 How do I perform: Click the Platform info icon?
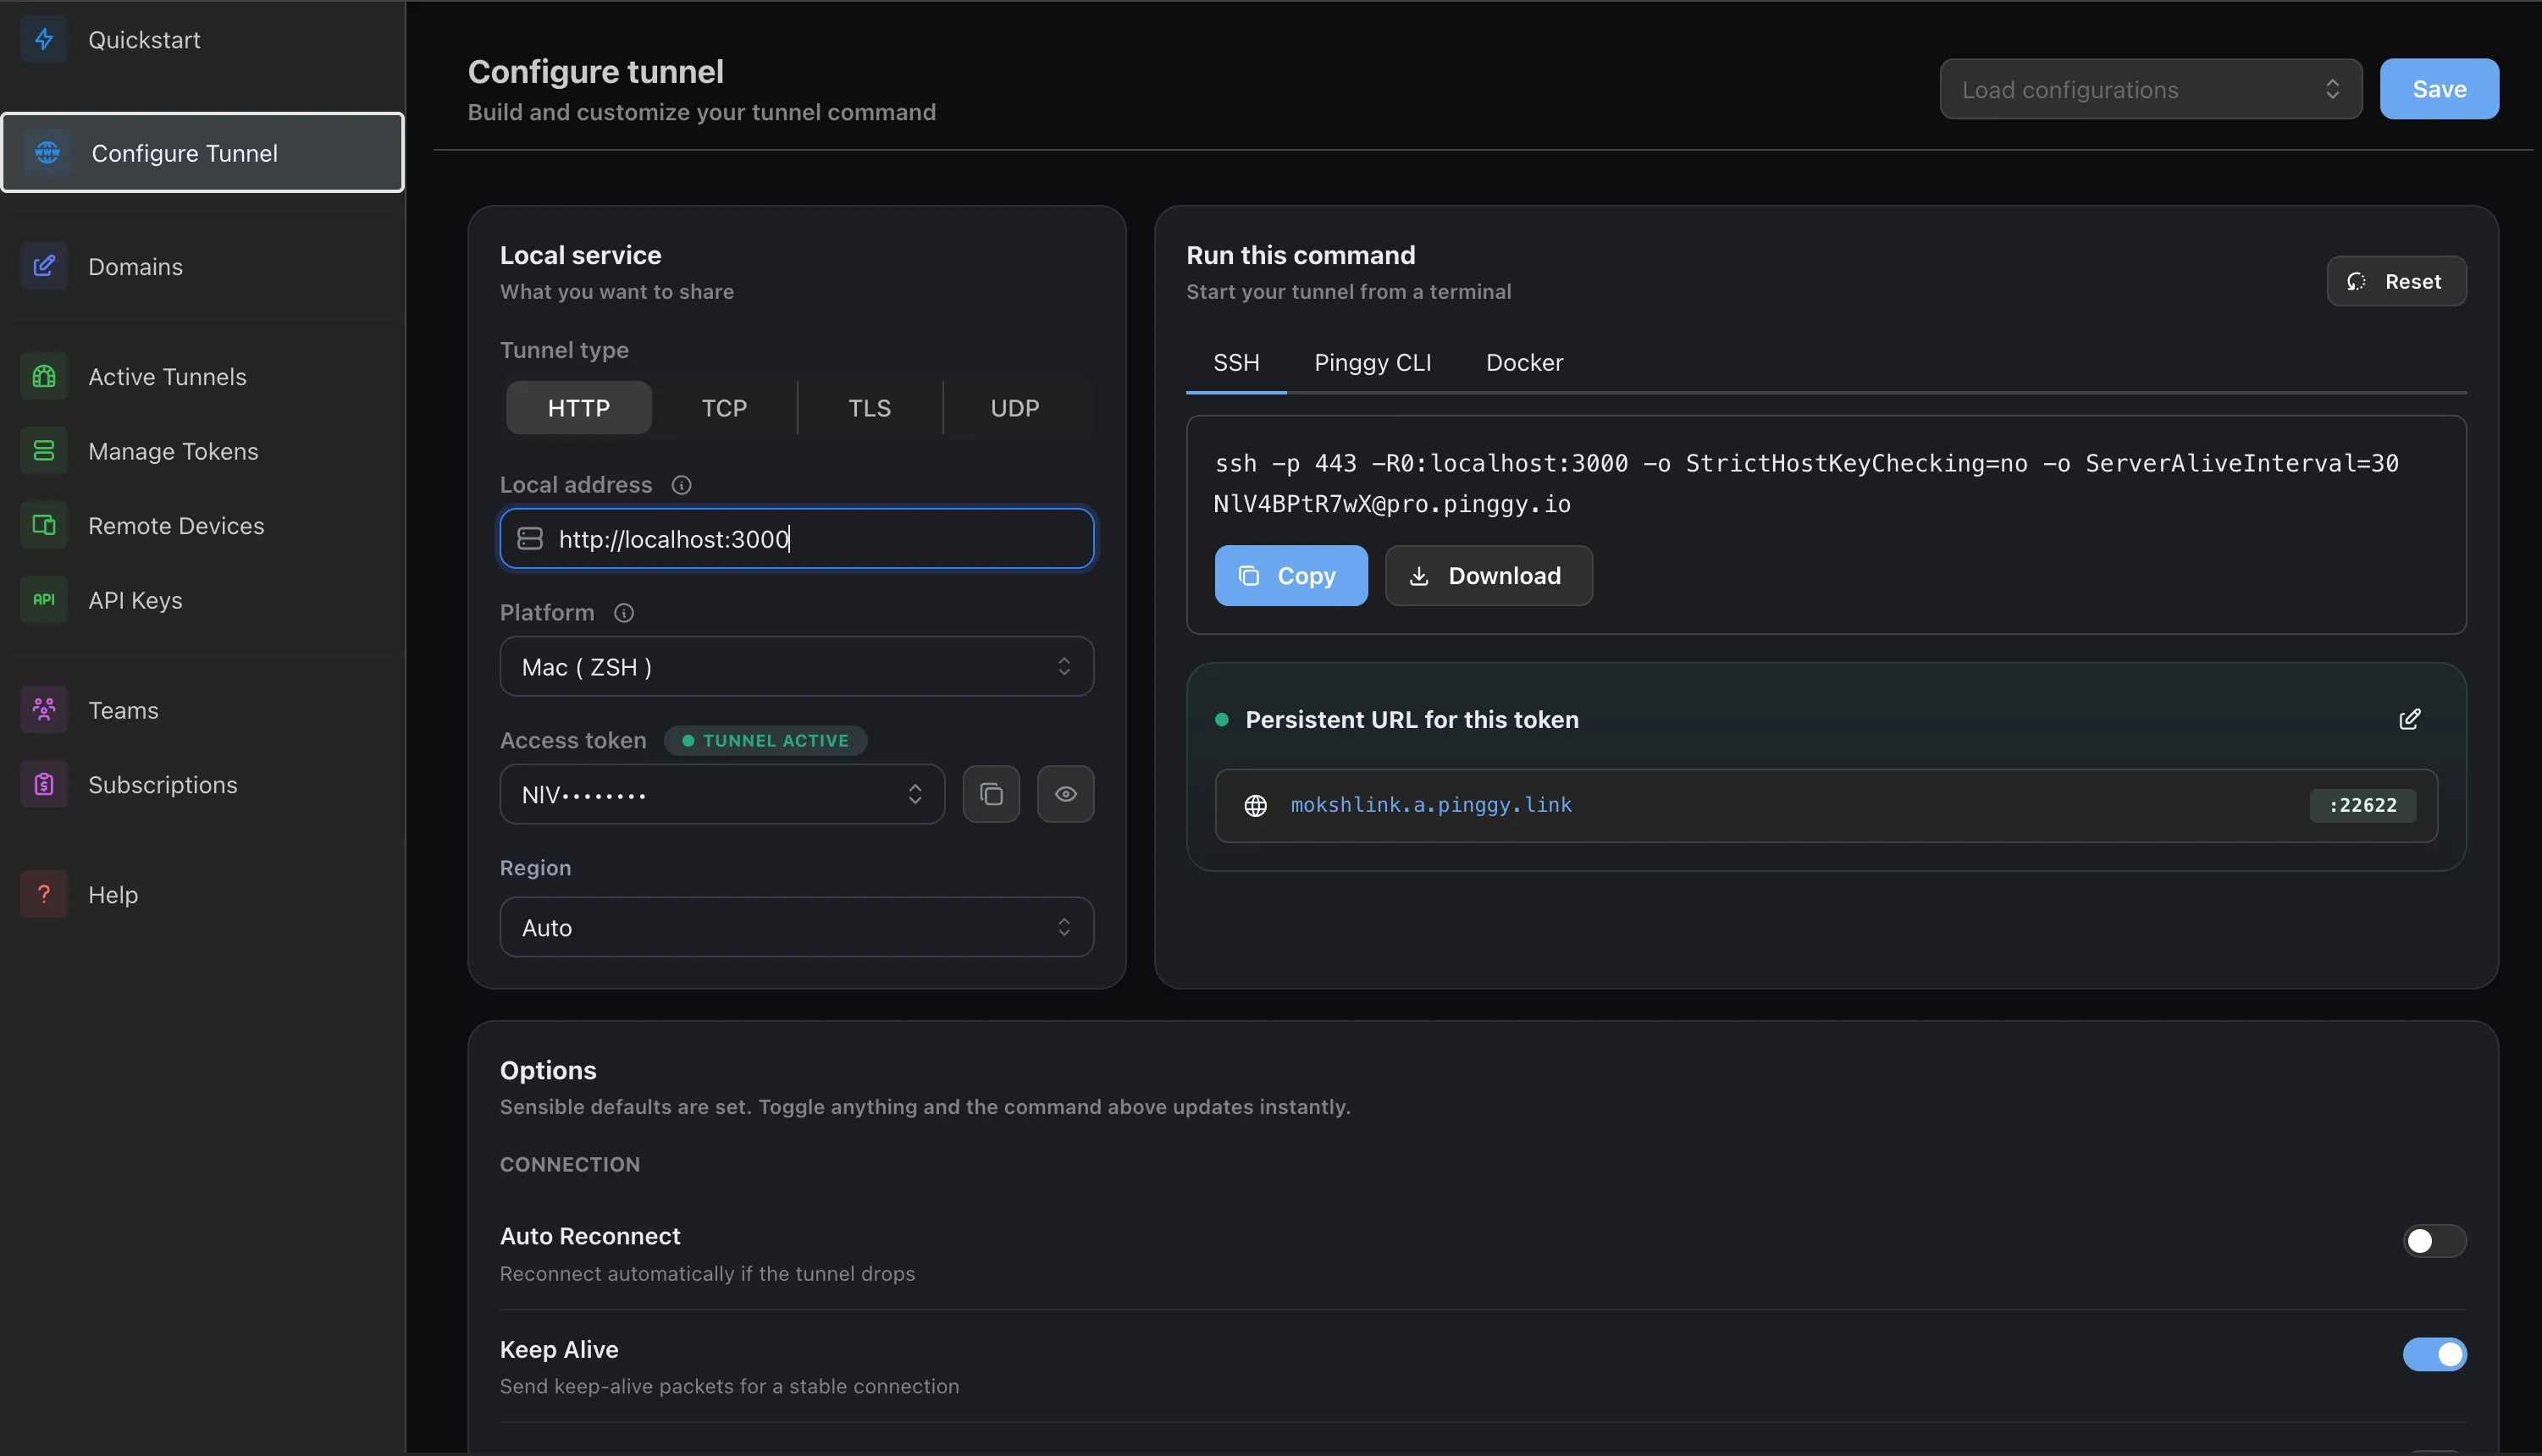624,613
